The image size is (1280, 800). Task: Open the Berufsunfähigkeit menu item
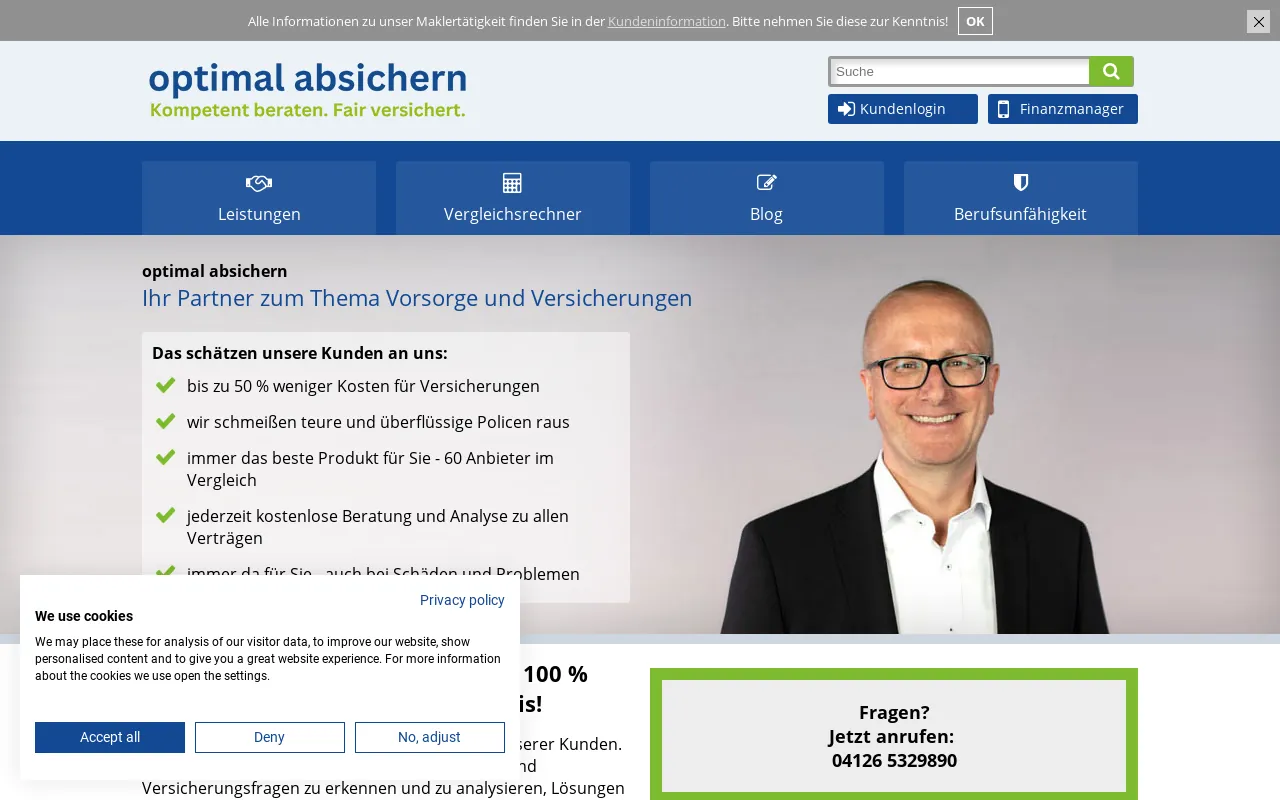tap(1021, 198)
